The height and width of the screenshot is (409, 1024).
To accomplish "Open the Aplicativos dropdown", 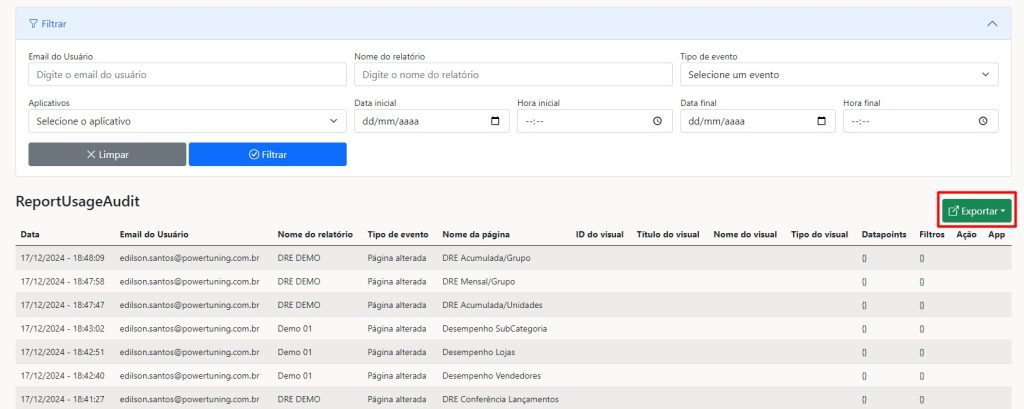I will 187,121.
